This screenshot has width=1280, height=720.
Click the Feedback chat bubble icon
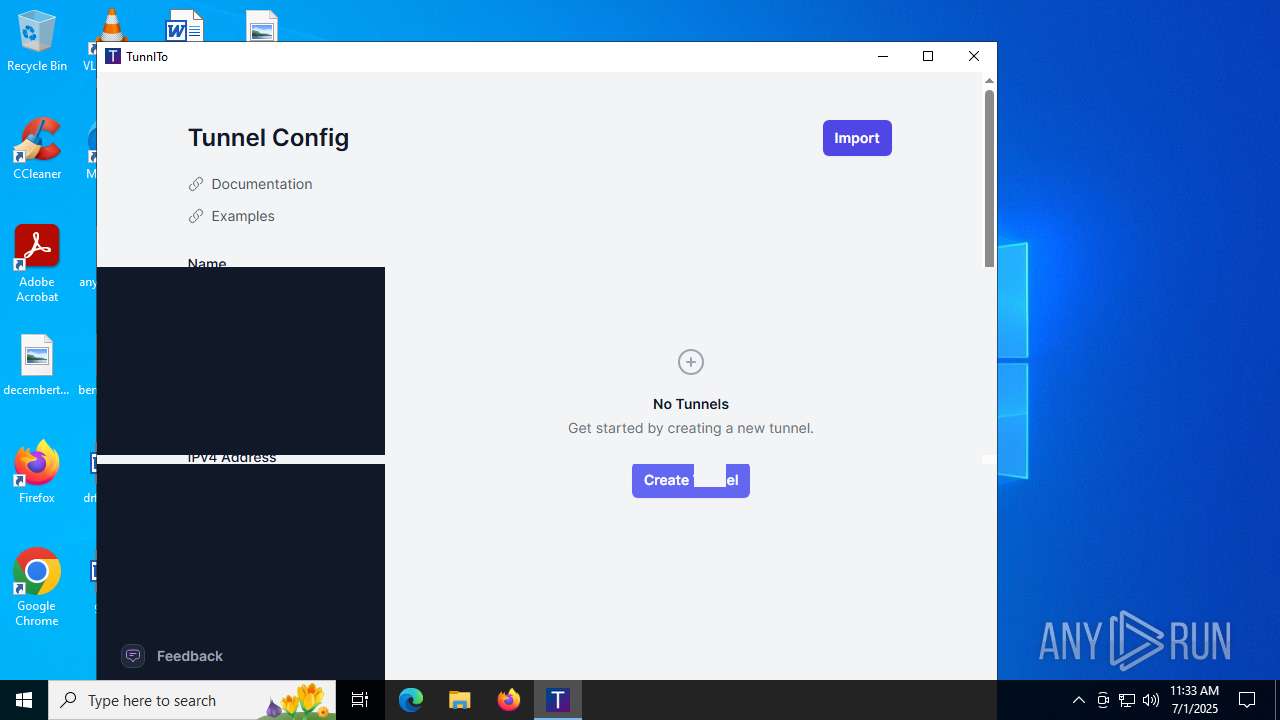point(133,656)
